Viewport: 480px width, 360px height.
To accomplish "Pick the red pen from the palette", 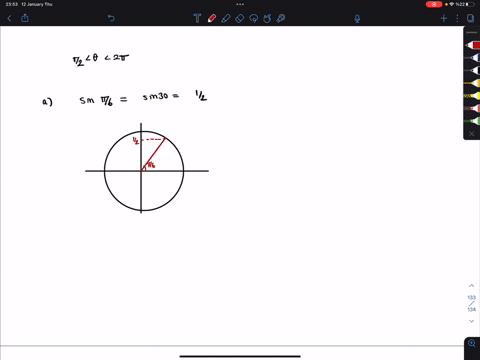I will [x=473, y=45].
